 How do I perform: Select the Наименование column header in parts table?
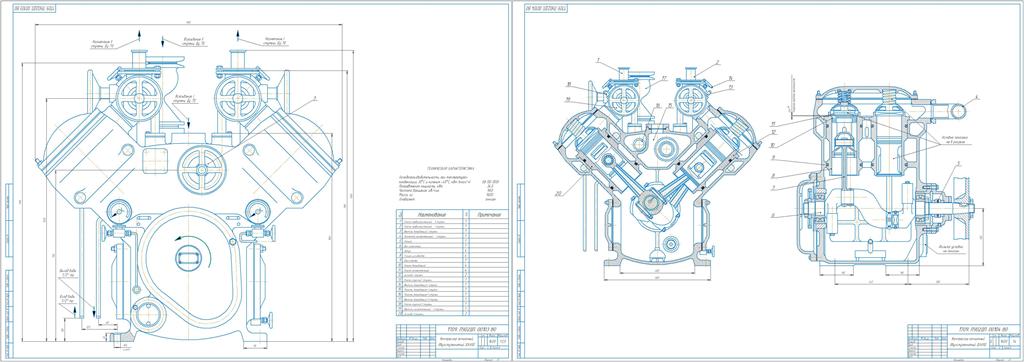coord(427,214)
